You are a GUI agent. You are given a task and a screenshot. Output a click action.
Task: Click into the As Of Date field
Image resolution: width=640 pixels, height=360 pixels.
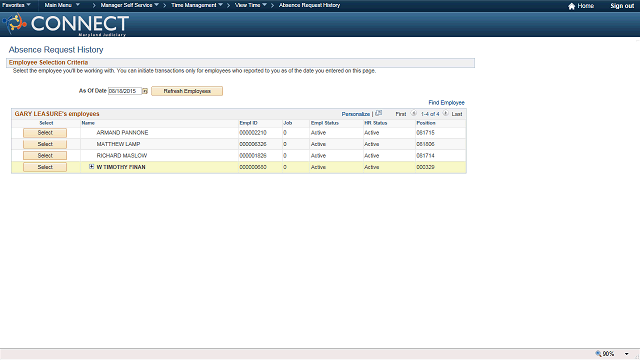pyautogui.click(x=124, y=91)
